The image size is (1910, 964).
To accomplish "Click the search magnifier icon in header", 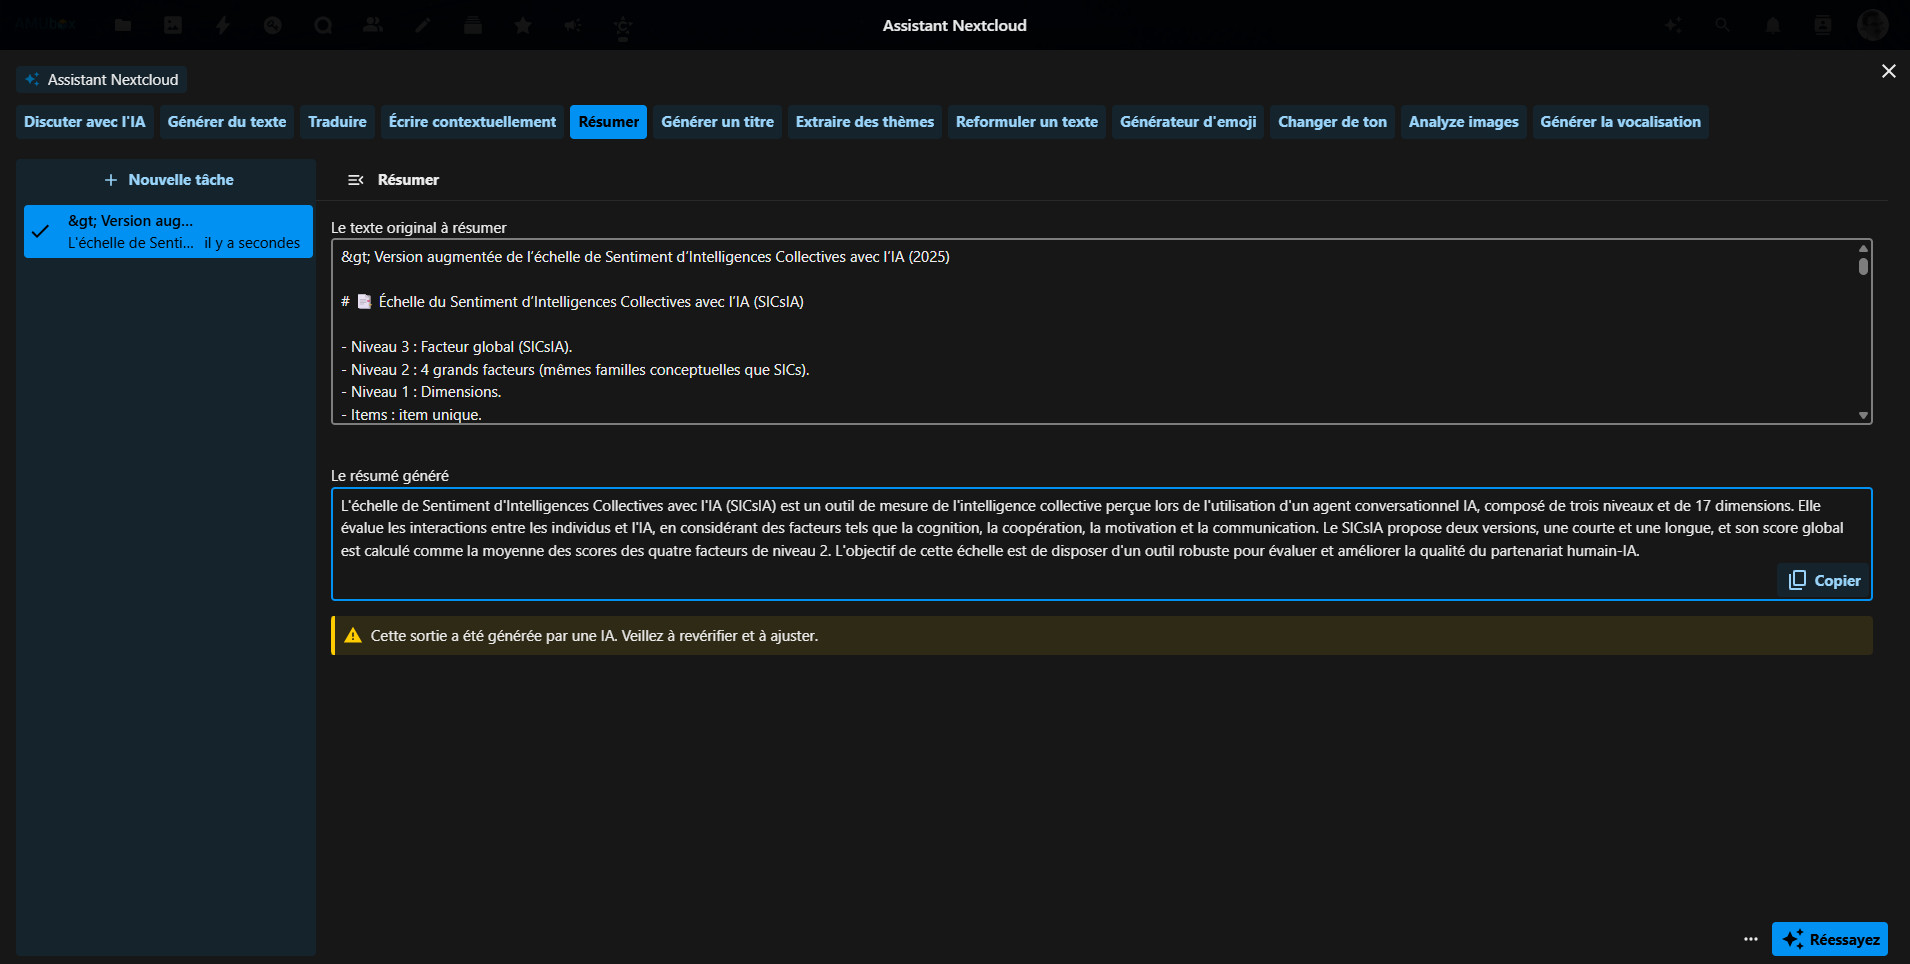I will (x=1722, y=25).
